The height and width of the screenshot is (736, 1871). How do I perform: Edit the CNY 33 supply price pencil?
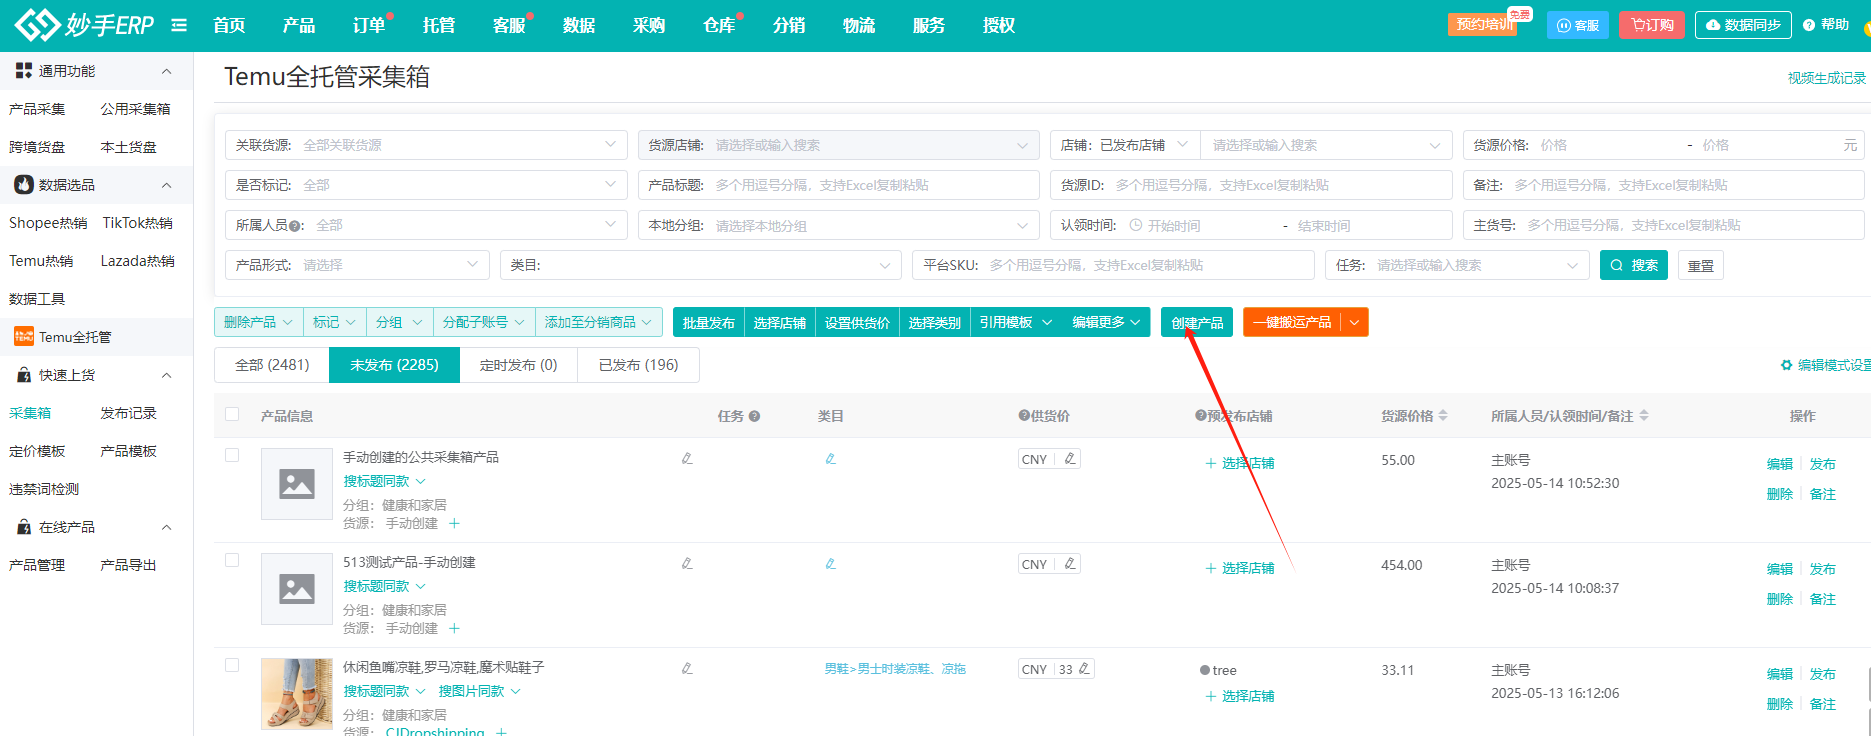(1084, 669)
